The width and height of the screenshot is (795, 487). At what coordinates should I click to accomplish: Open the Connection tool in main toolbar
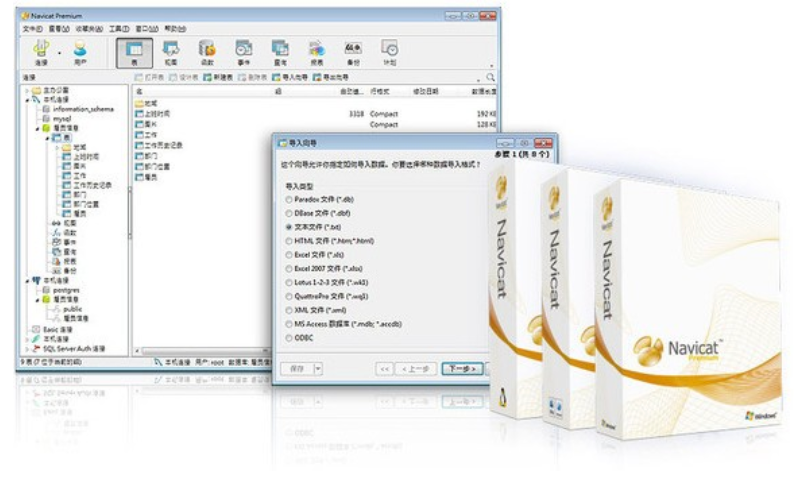tap(41, 52)
